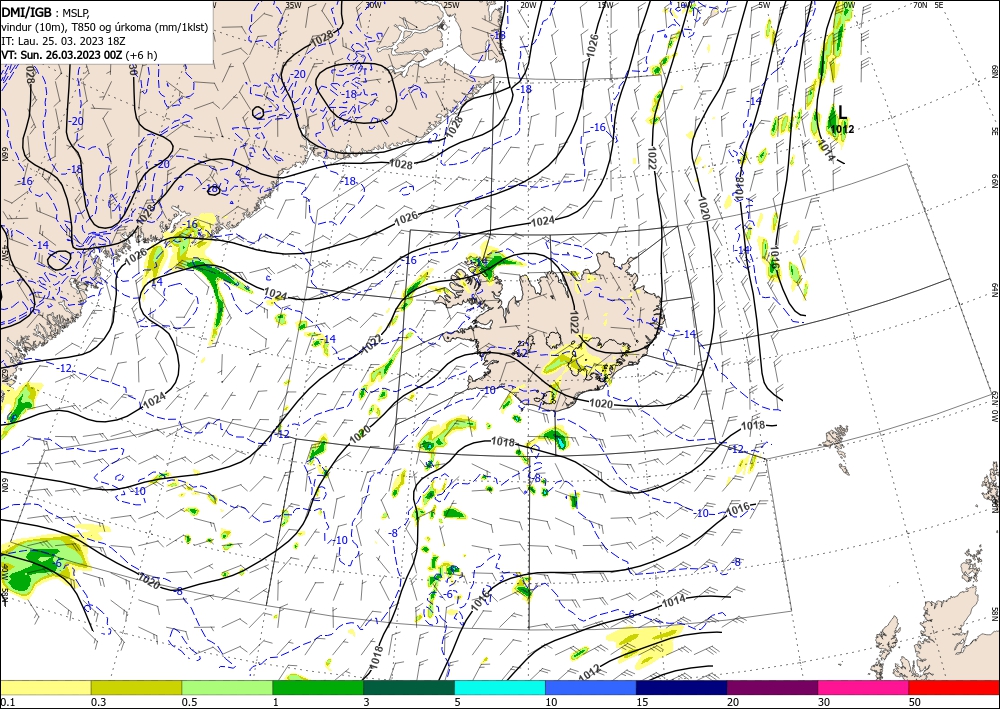Click the 1014 isobar label near bottom right

pyautogui.click(x=673, y=599)
